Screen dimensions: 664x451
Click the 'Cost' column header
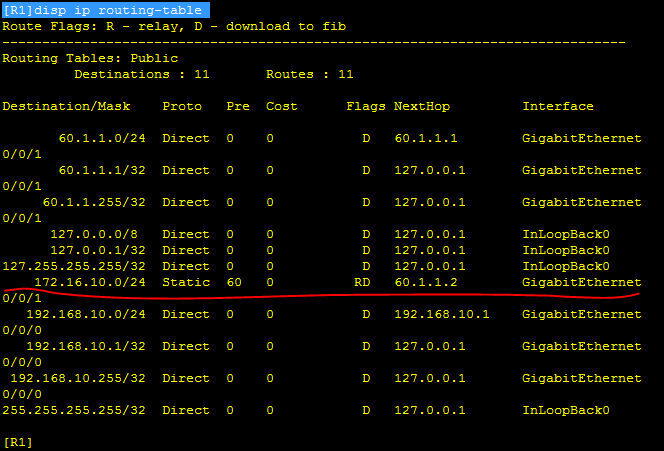click(x=282, y=106)
